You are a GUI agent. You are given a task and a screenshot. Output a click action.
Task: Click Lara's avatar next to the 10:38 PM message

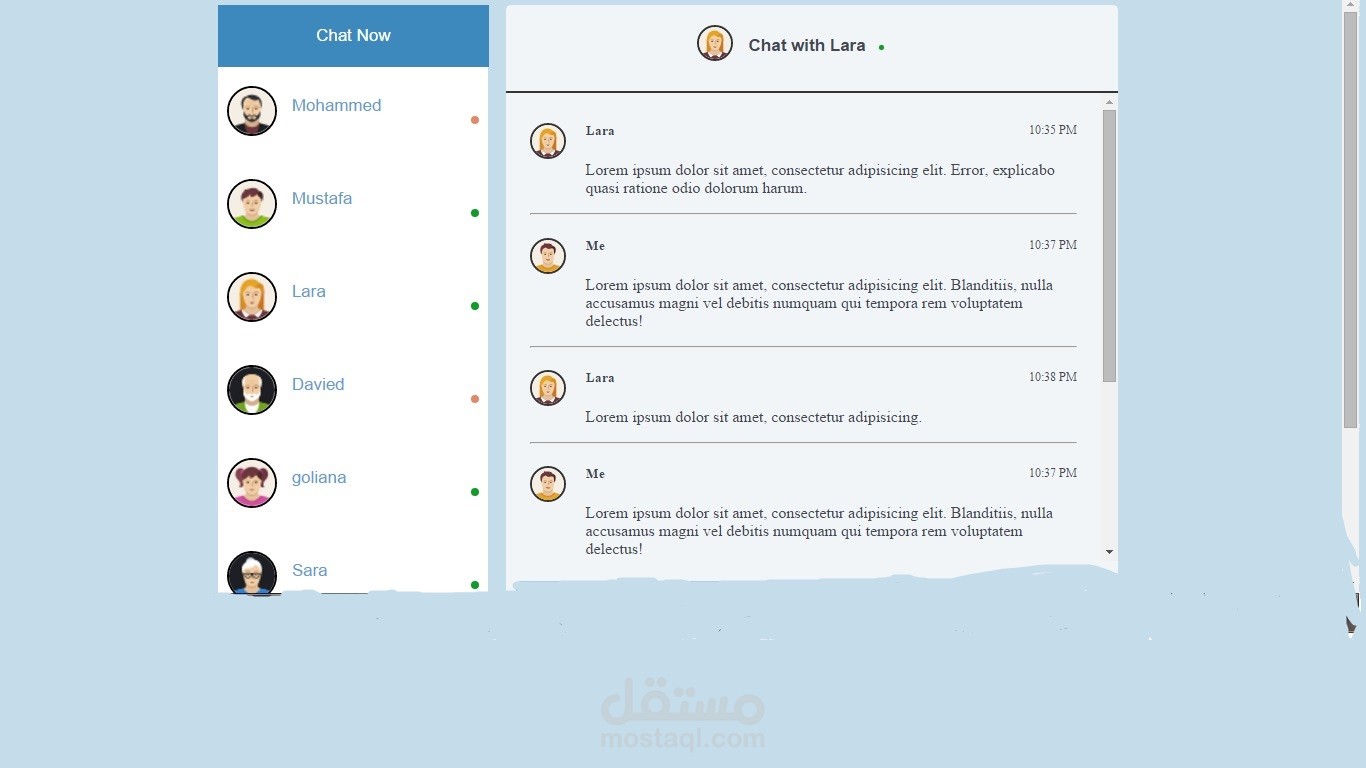click(547, 387)
